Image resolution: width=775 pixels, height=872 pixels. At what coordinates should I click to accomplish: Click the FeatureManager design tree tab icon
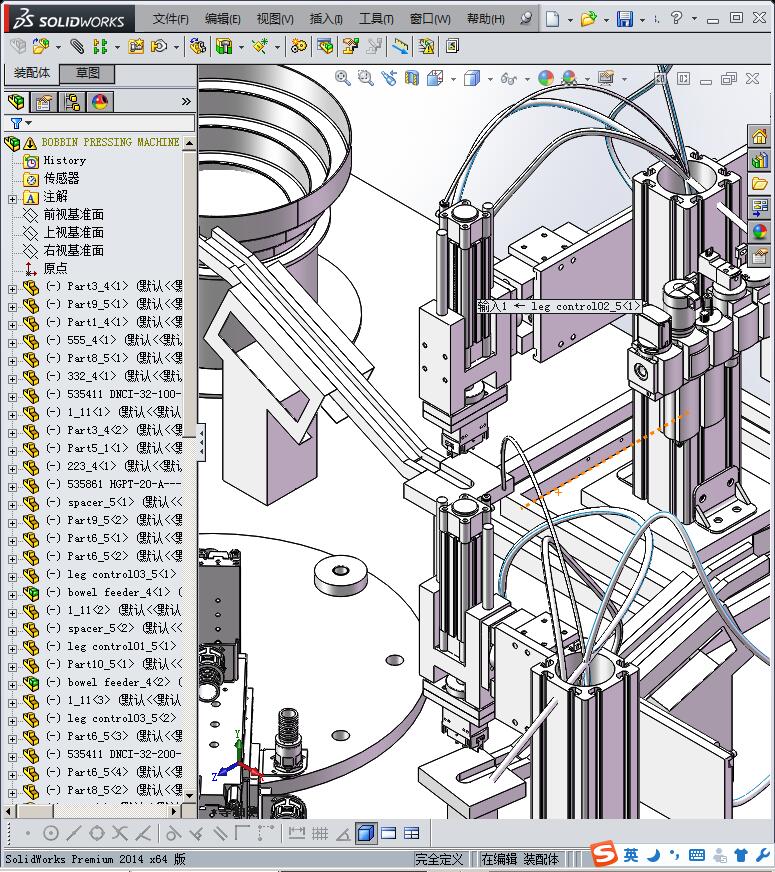(16, 101)
